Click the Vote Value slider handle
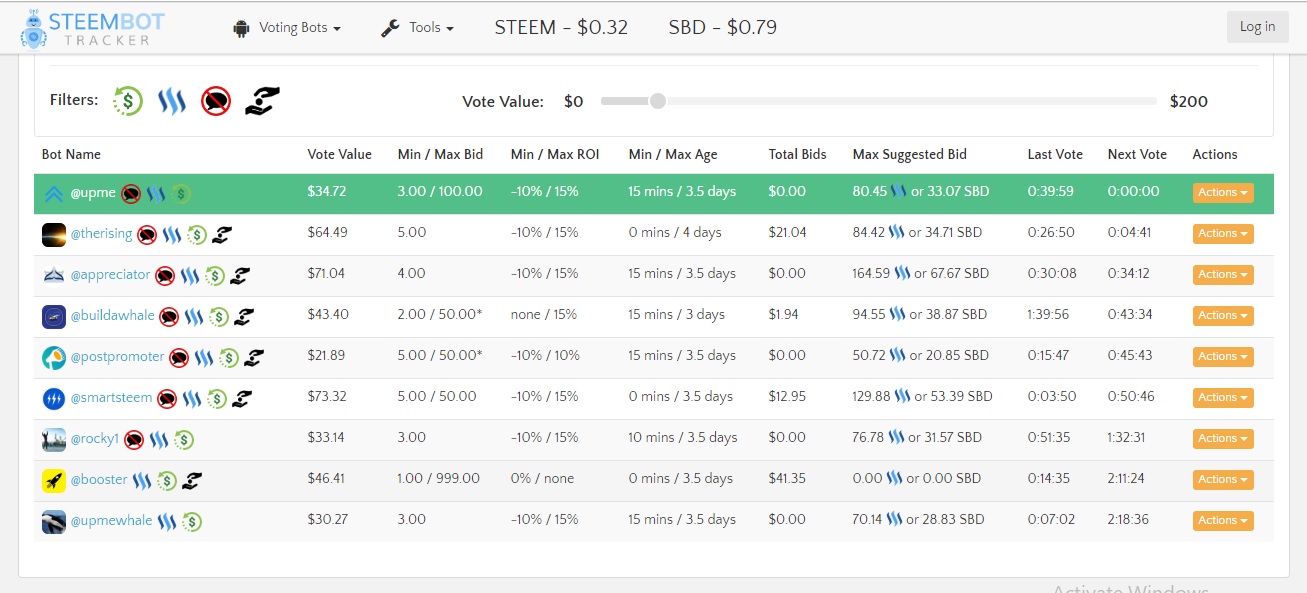This screenshot has height=593, width=1307. click(657, 101)
